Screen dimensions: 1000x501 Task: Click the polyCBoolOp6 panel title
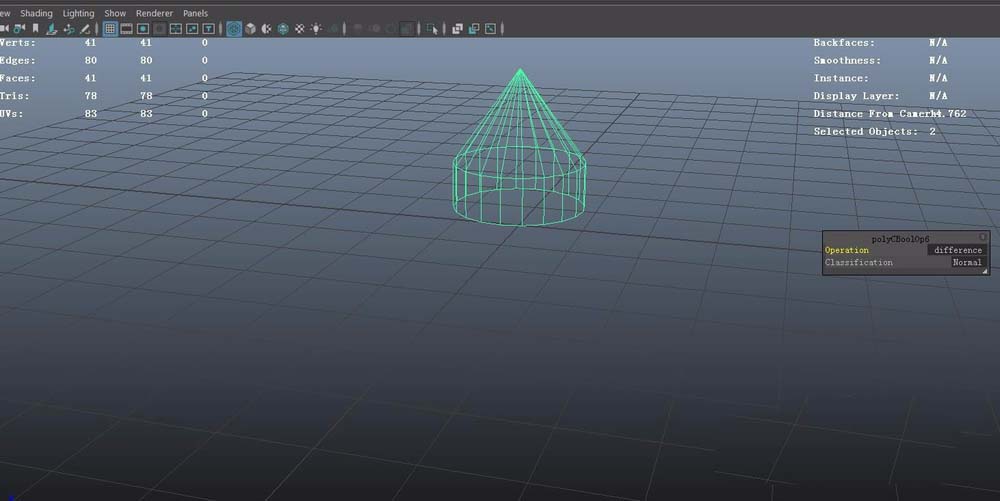(x=900, y=239)
